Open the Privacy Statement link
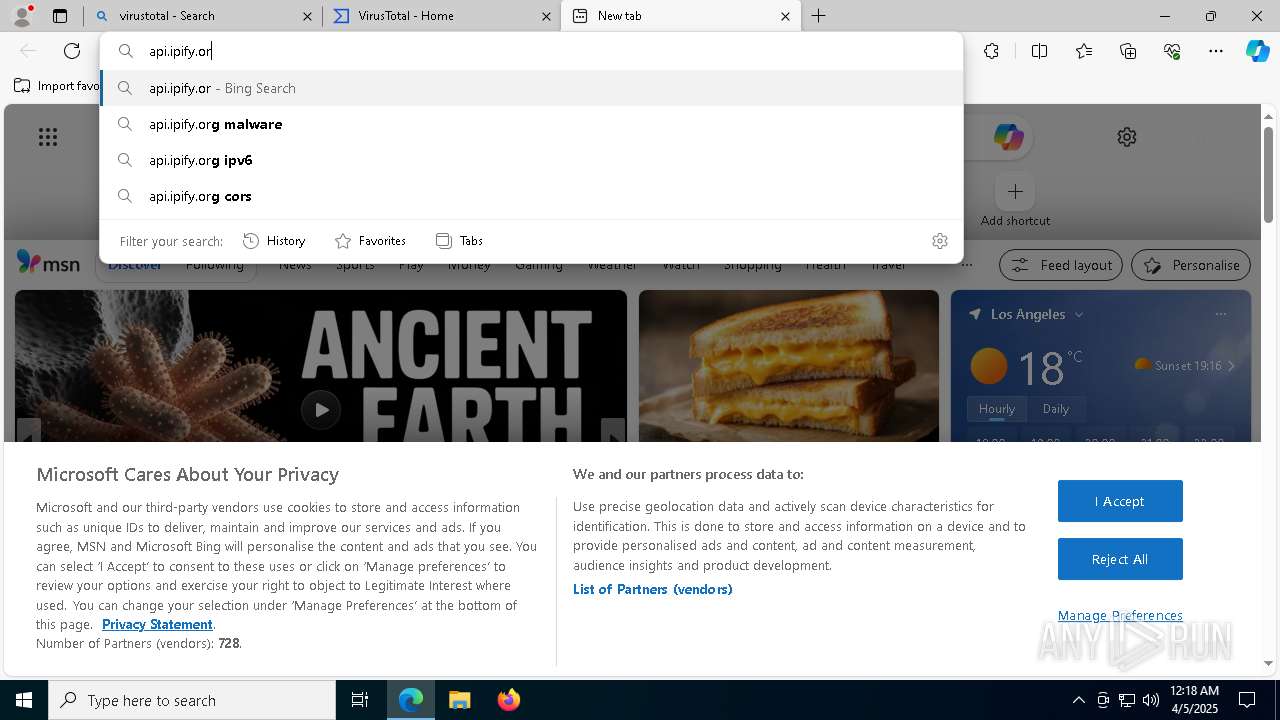 pos(157,624)
